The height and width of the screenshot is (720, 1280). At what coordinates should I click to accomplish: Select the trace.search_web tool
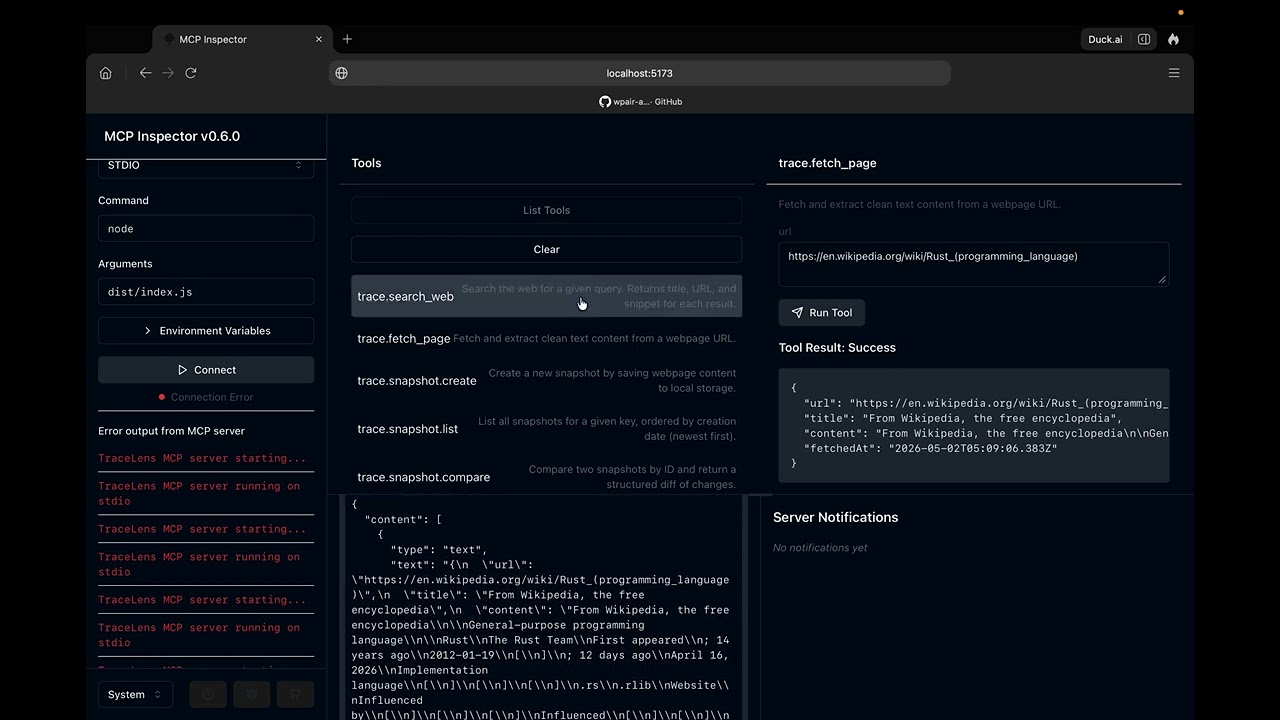tap(546, 296)
